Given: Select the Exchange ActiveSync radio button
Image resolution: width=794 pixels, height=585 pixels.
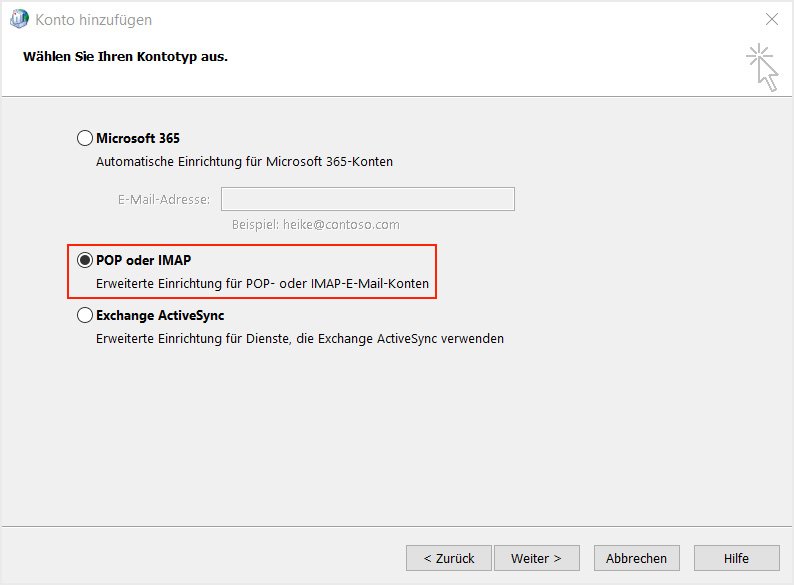Looking at the screenshot, I should click(85, 315).
